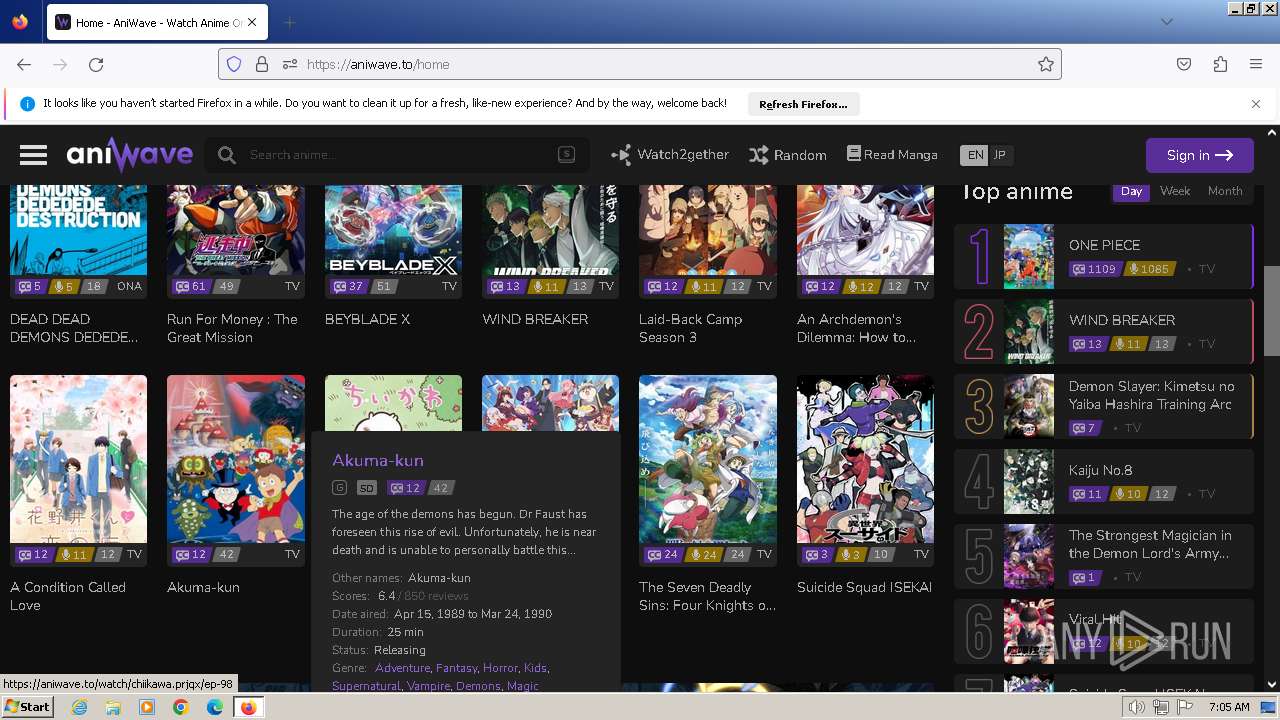The height and width of the screenshot is (720, 1280).
Task: Click the Sign in button
Action: coord(1199,155)
